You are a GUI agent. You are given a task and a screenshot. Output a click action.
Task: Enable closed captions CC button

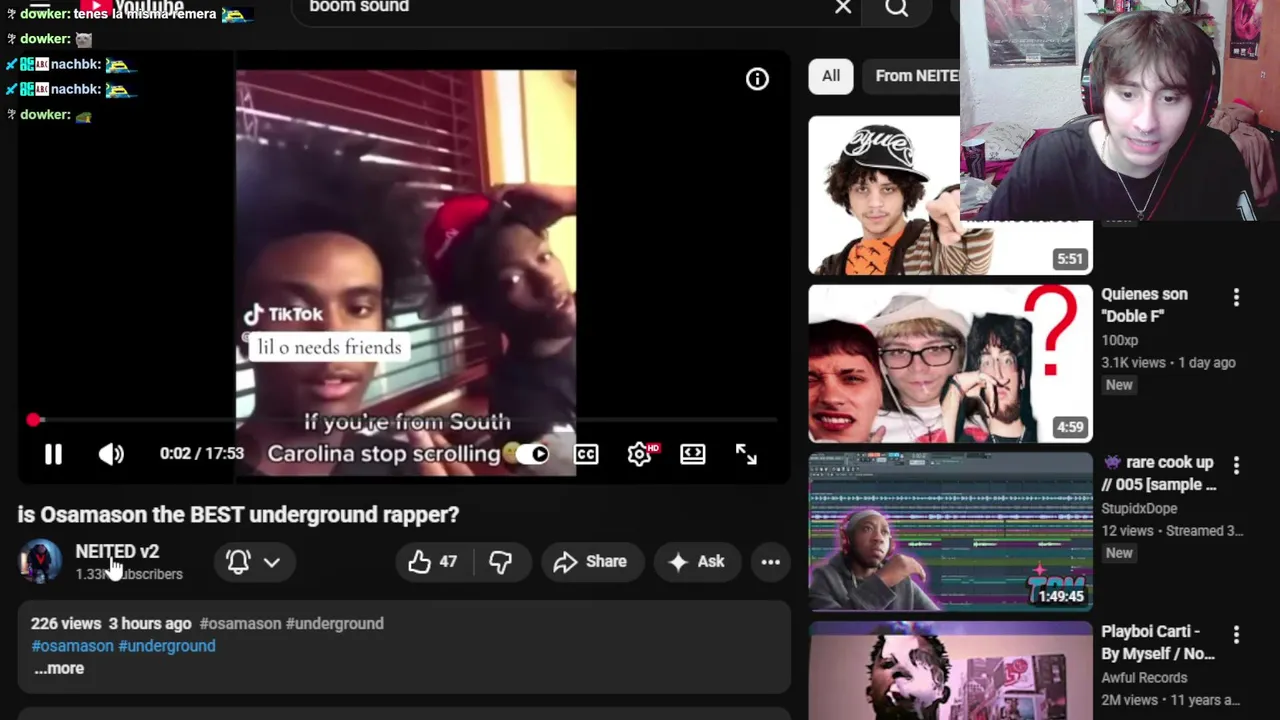586,454
